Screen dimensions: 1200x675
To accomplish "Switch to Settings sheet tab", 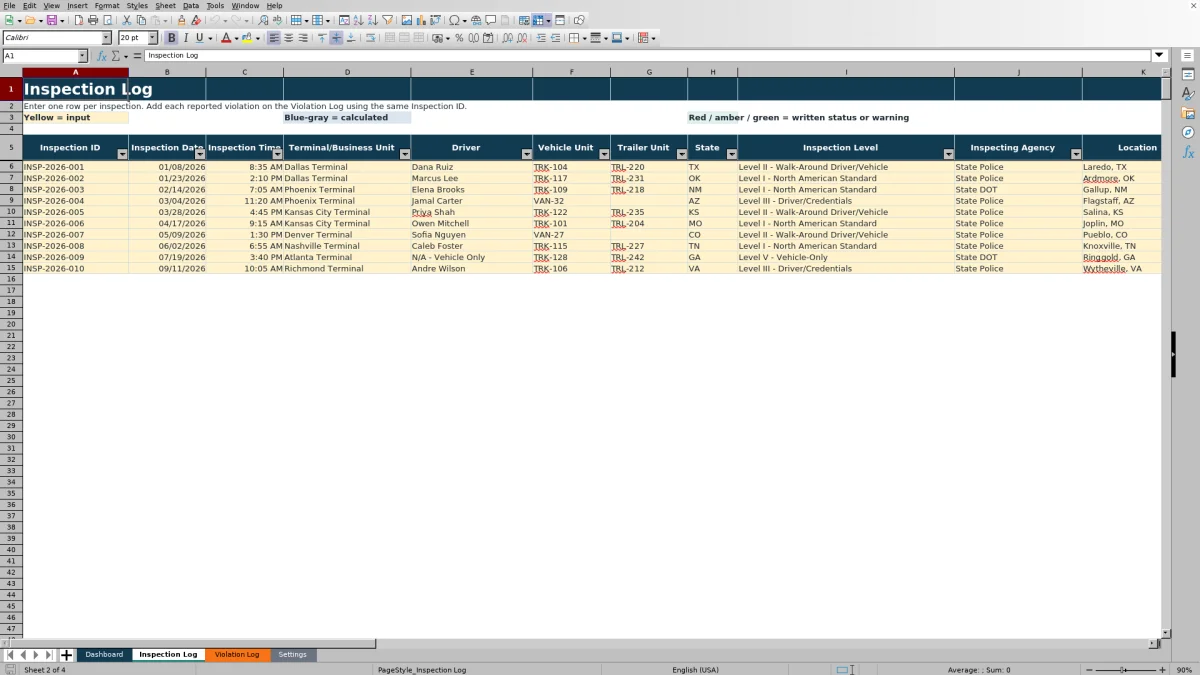I will 293,655.
